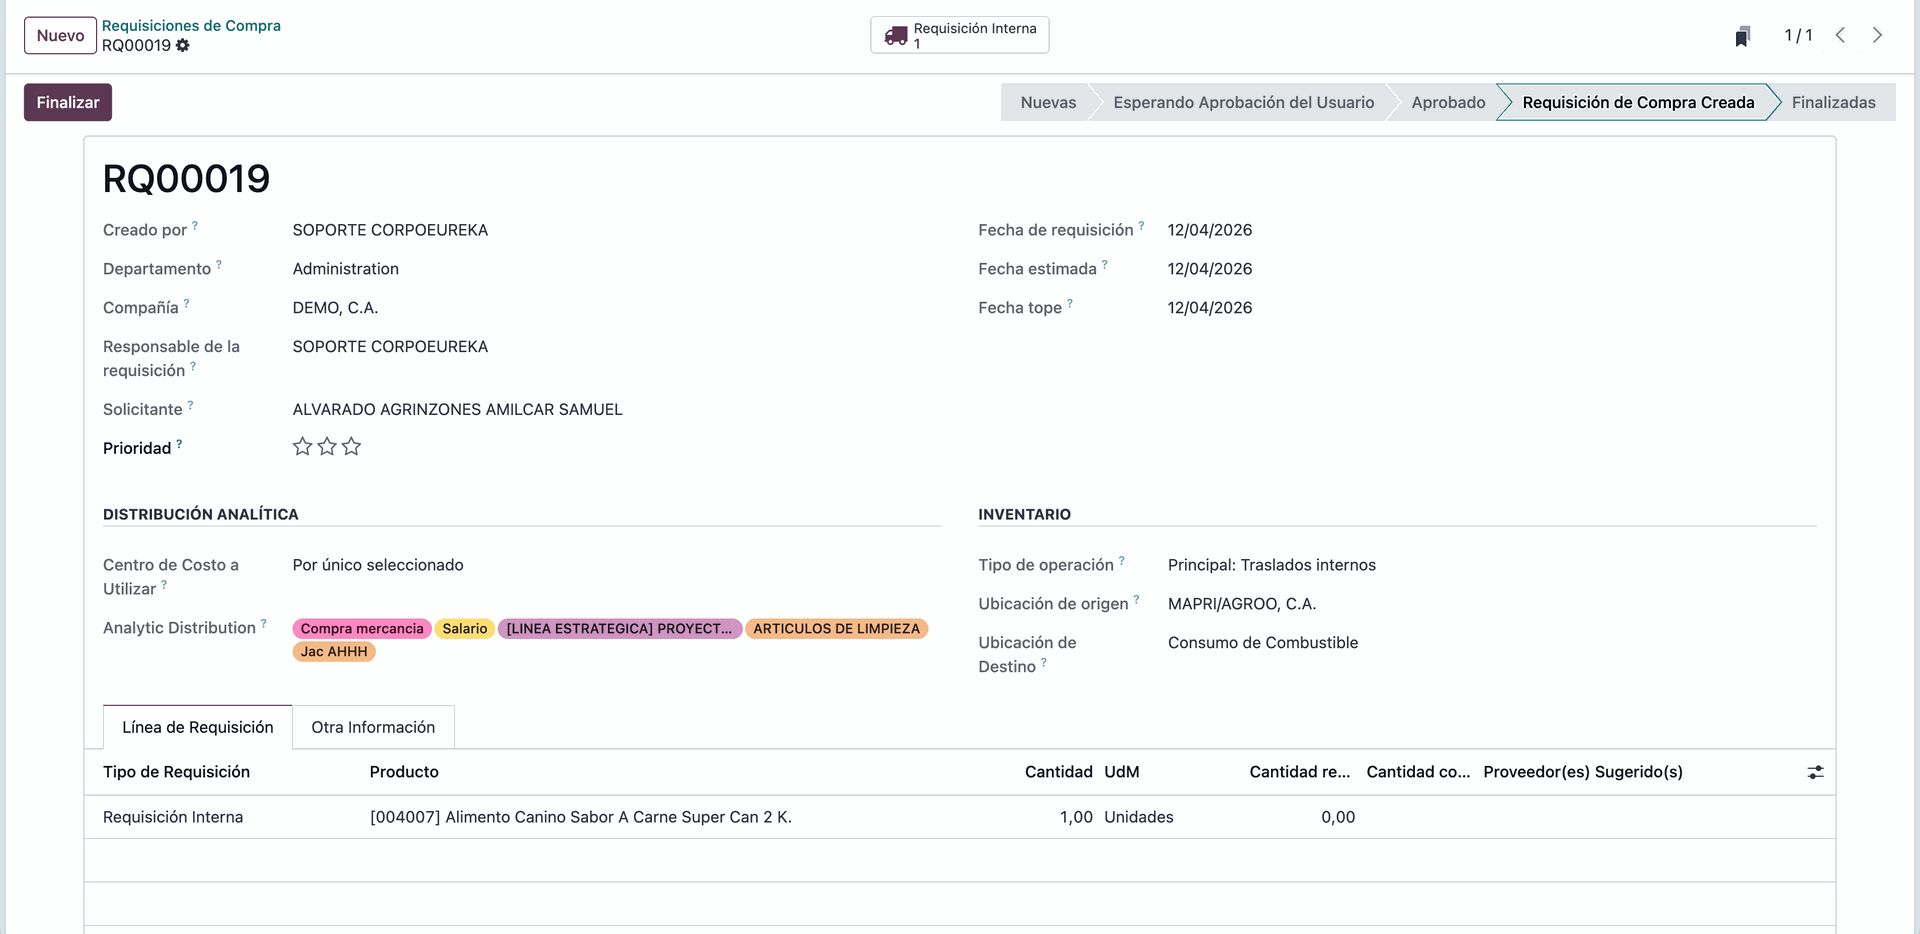Image resolution: width=1920 pixels, height=934 pixels.
Task: Go to previous record arrow
Action: (x=1840, y=35)
